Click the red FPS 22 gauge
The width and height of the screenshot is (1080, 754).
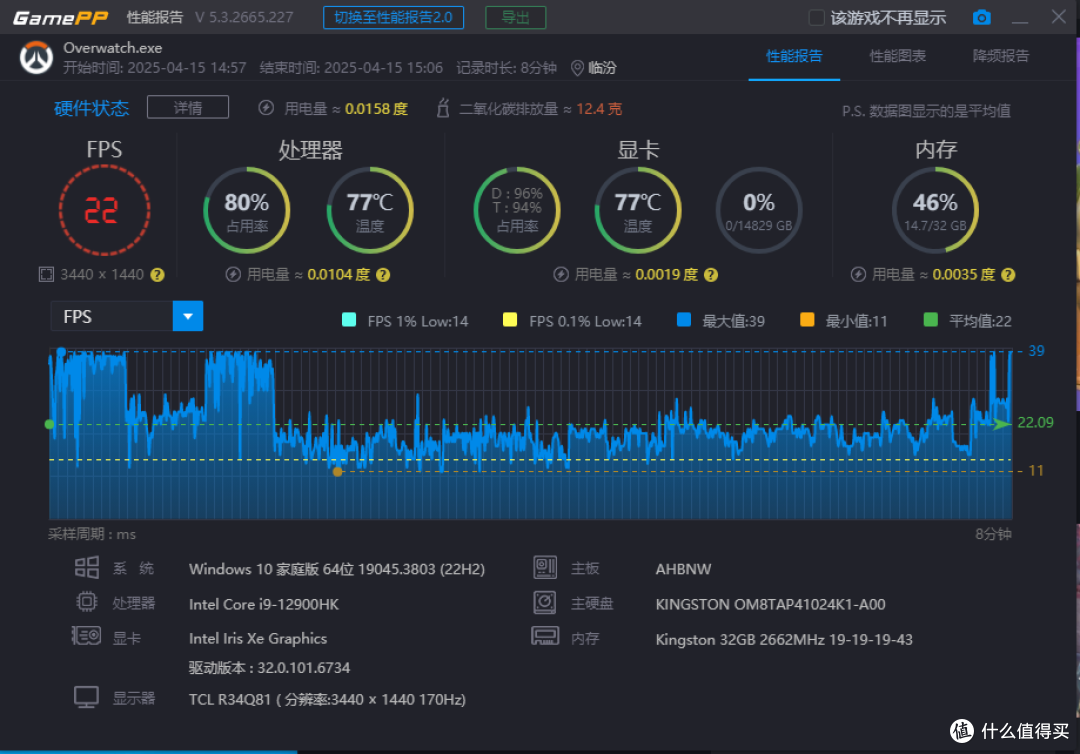coord(104,210)
